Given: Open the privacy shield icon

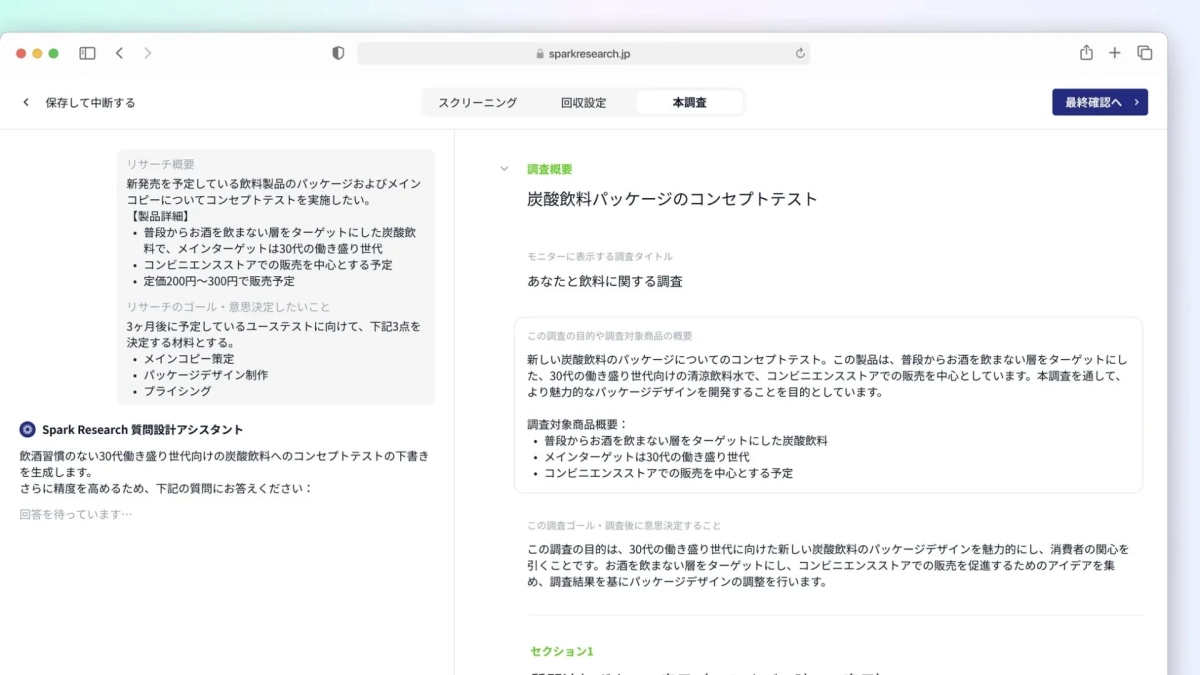Looking at the screenshot, I should (338, 53).
